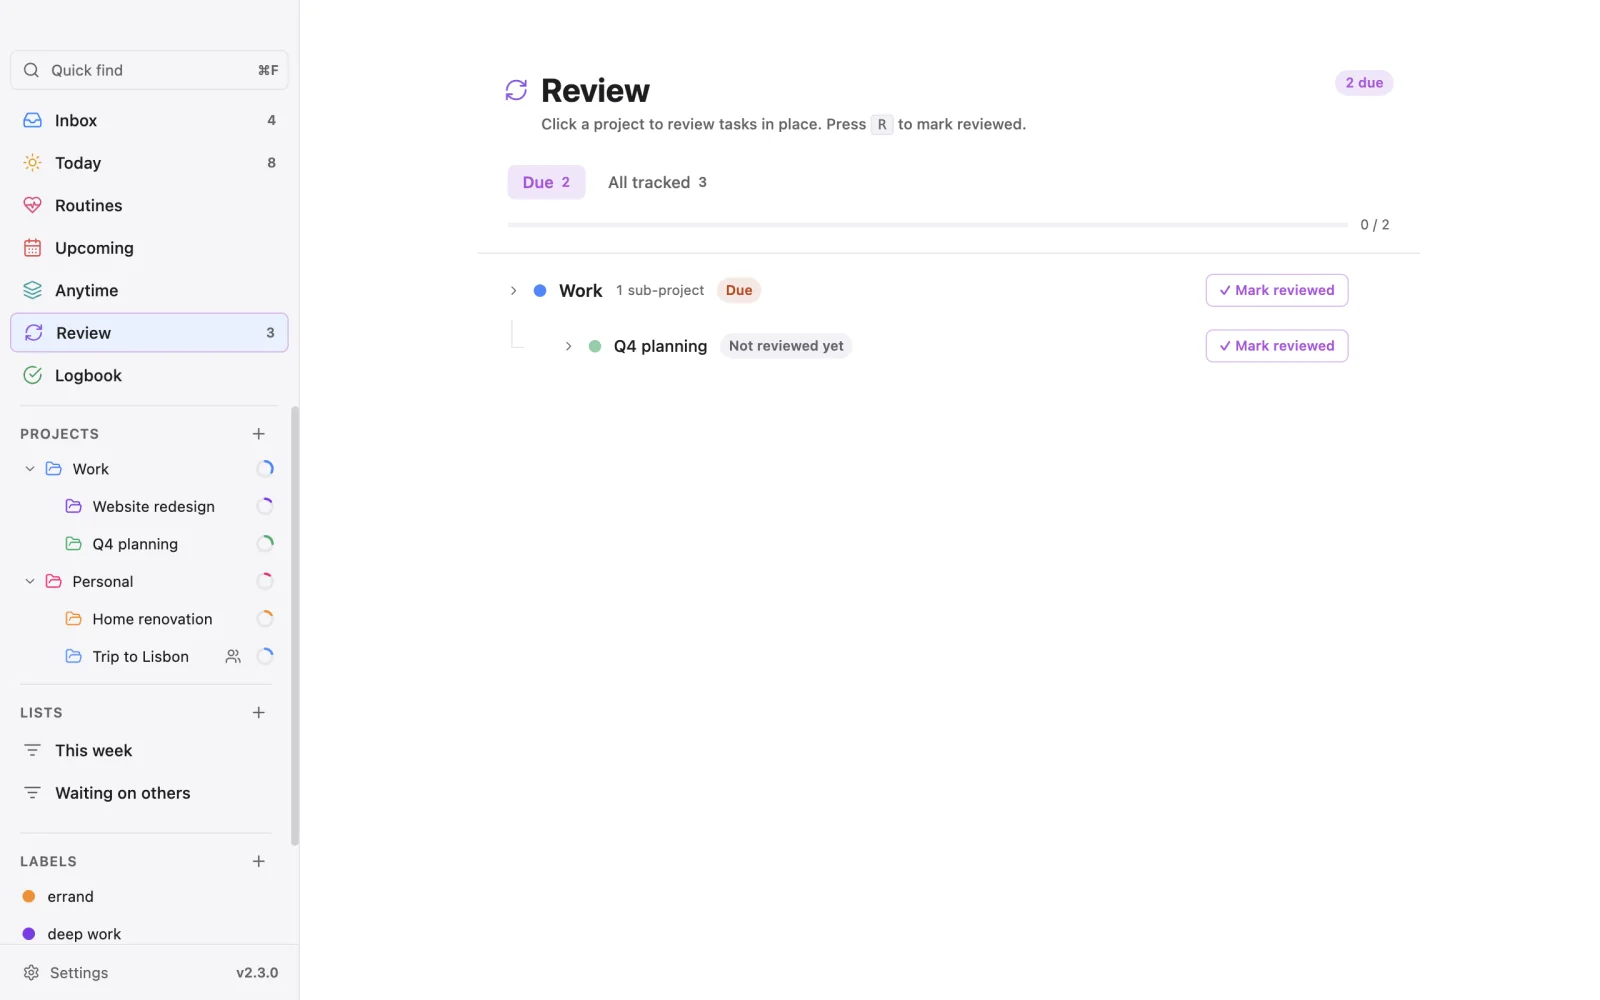Click the Review header refresh icon

(x=516, y=91)
